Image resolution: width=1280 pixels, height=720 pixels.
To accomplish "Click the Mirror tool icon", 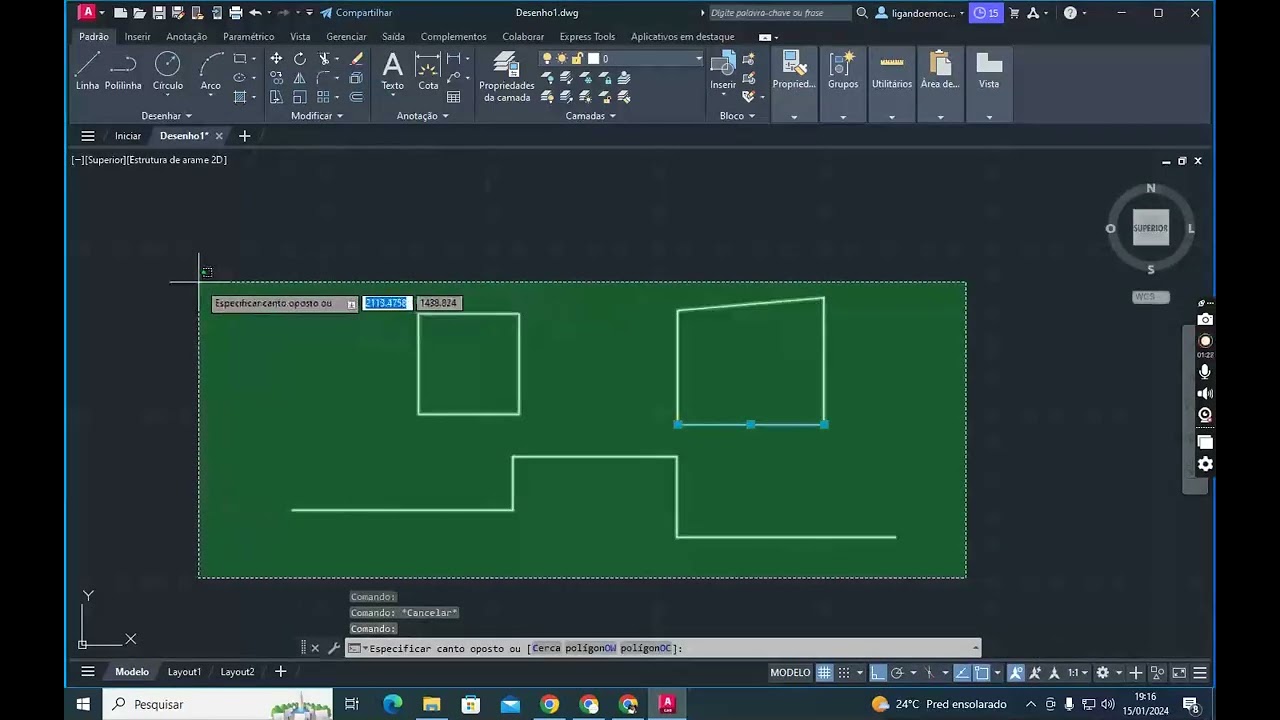I will tap(300, 78).
